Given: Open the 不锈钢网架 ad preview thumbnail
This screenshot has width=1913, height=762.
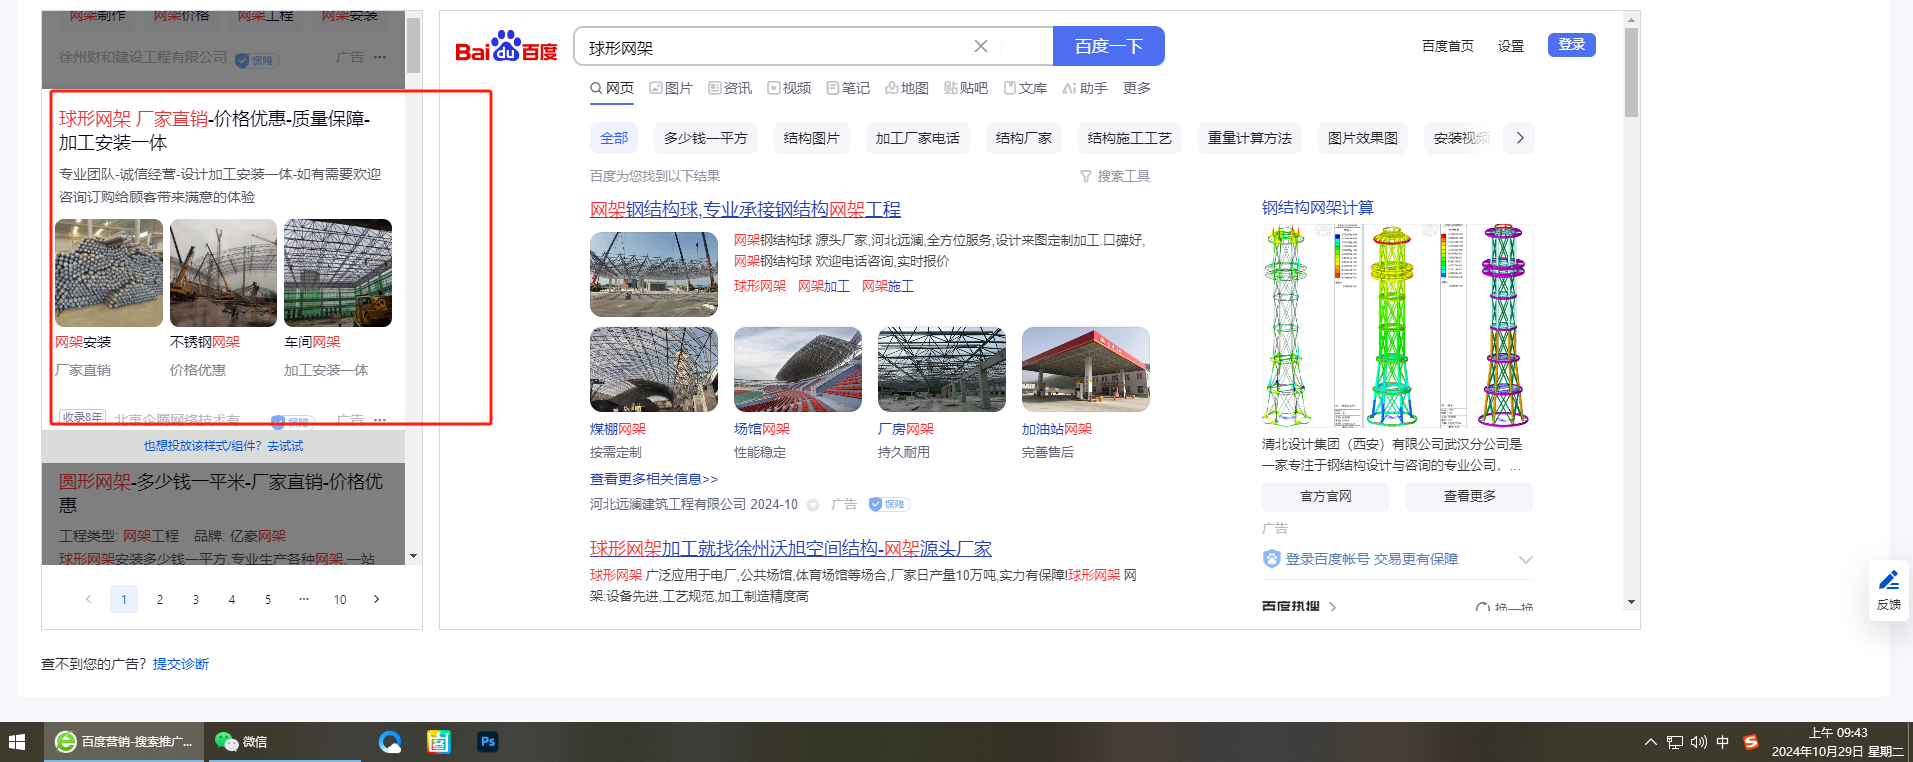Looking at the screenshot, I should tap(223, 273).
